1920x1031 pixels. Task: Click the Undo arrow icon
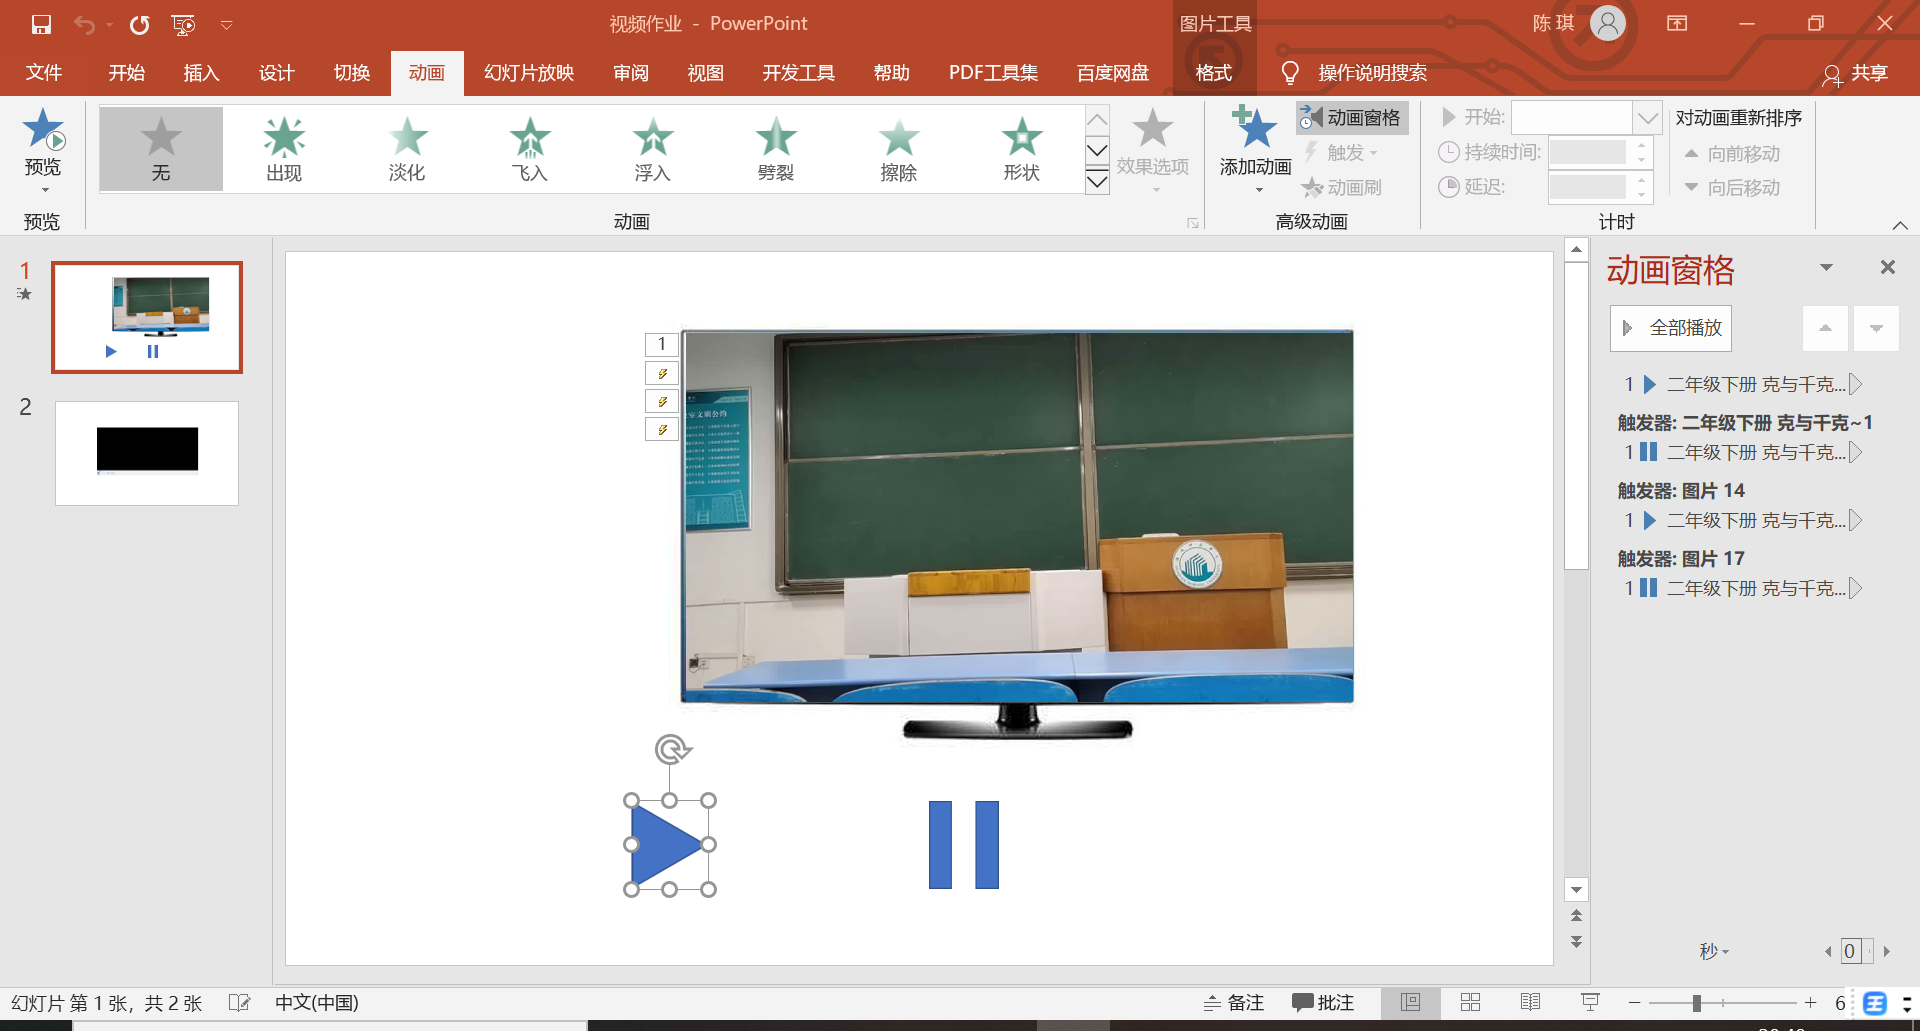tap(84, 24)
